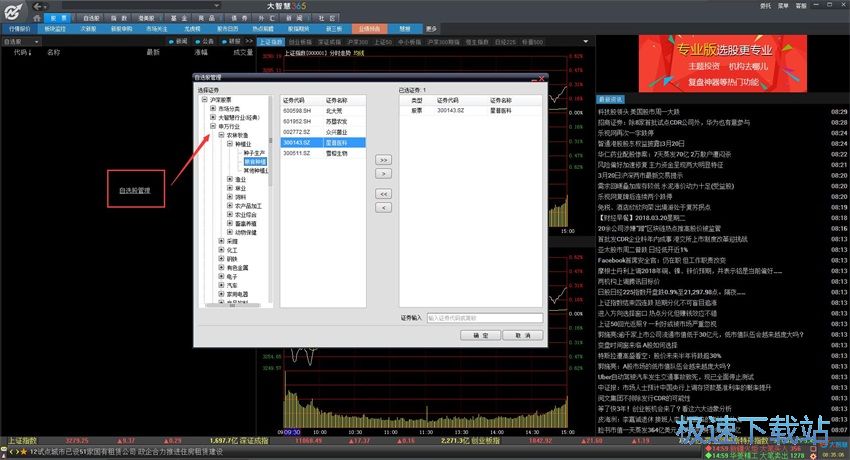Open the 社区 top menu tab
The height and width of the screenshot is (460, 850).
coord(326,18)
